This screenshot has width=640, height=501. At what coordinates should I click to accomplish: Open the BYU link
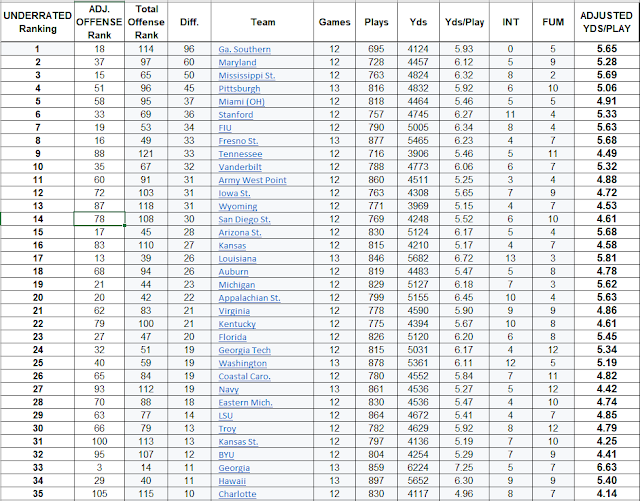pos(226,454)
